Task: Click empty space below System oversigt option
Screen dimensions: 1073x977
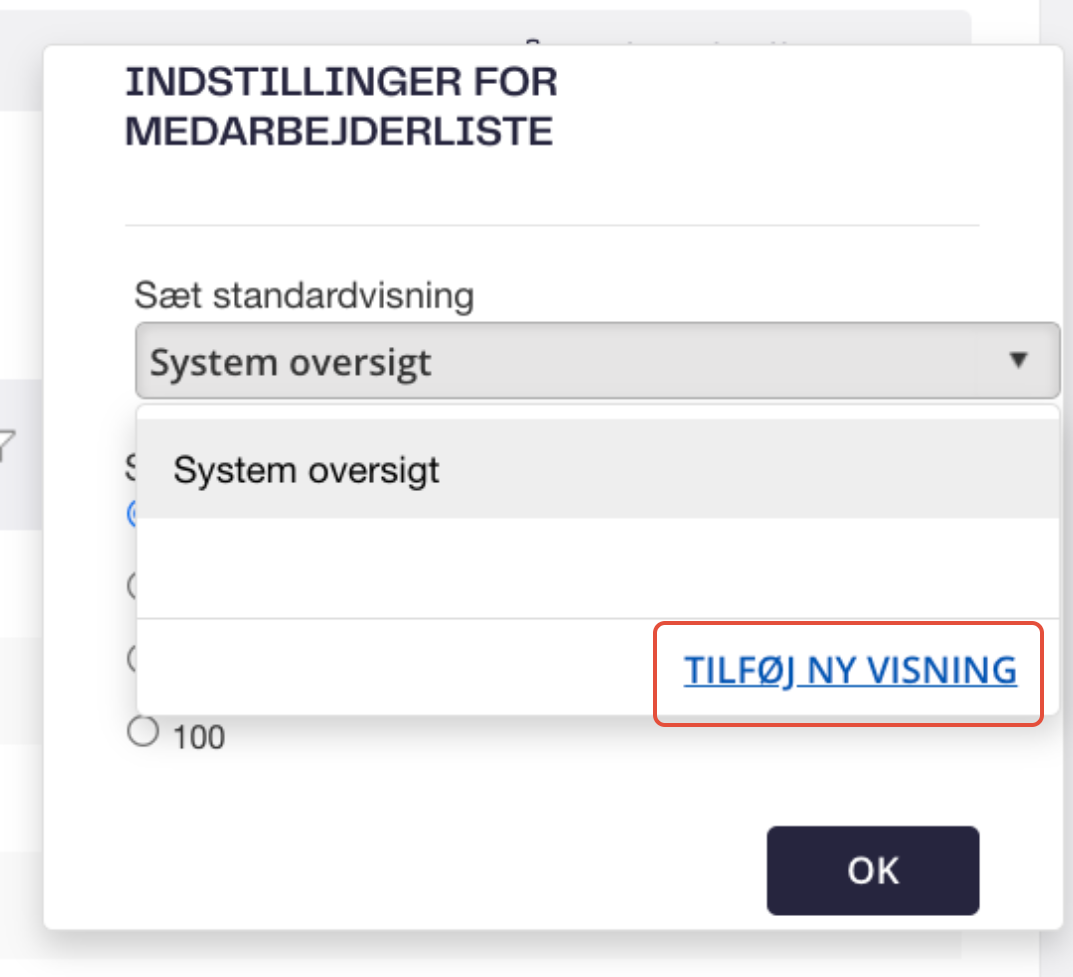Action: click(597, 568)
